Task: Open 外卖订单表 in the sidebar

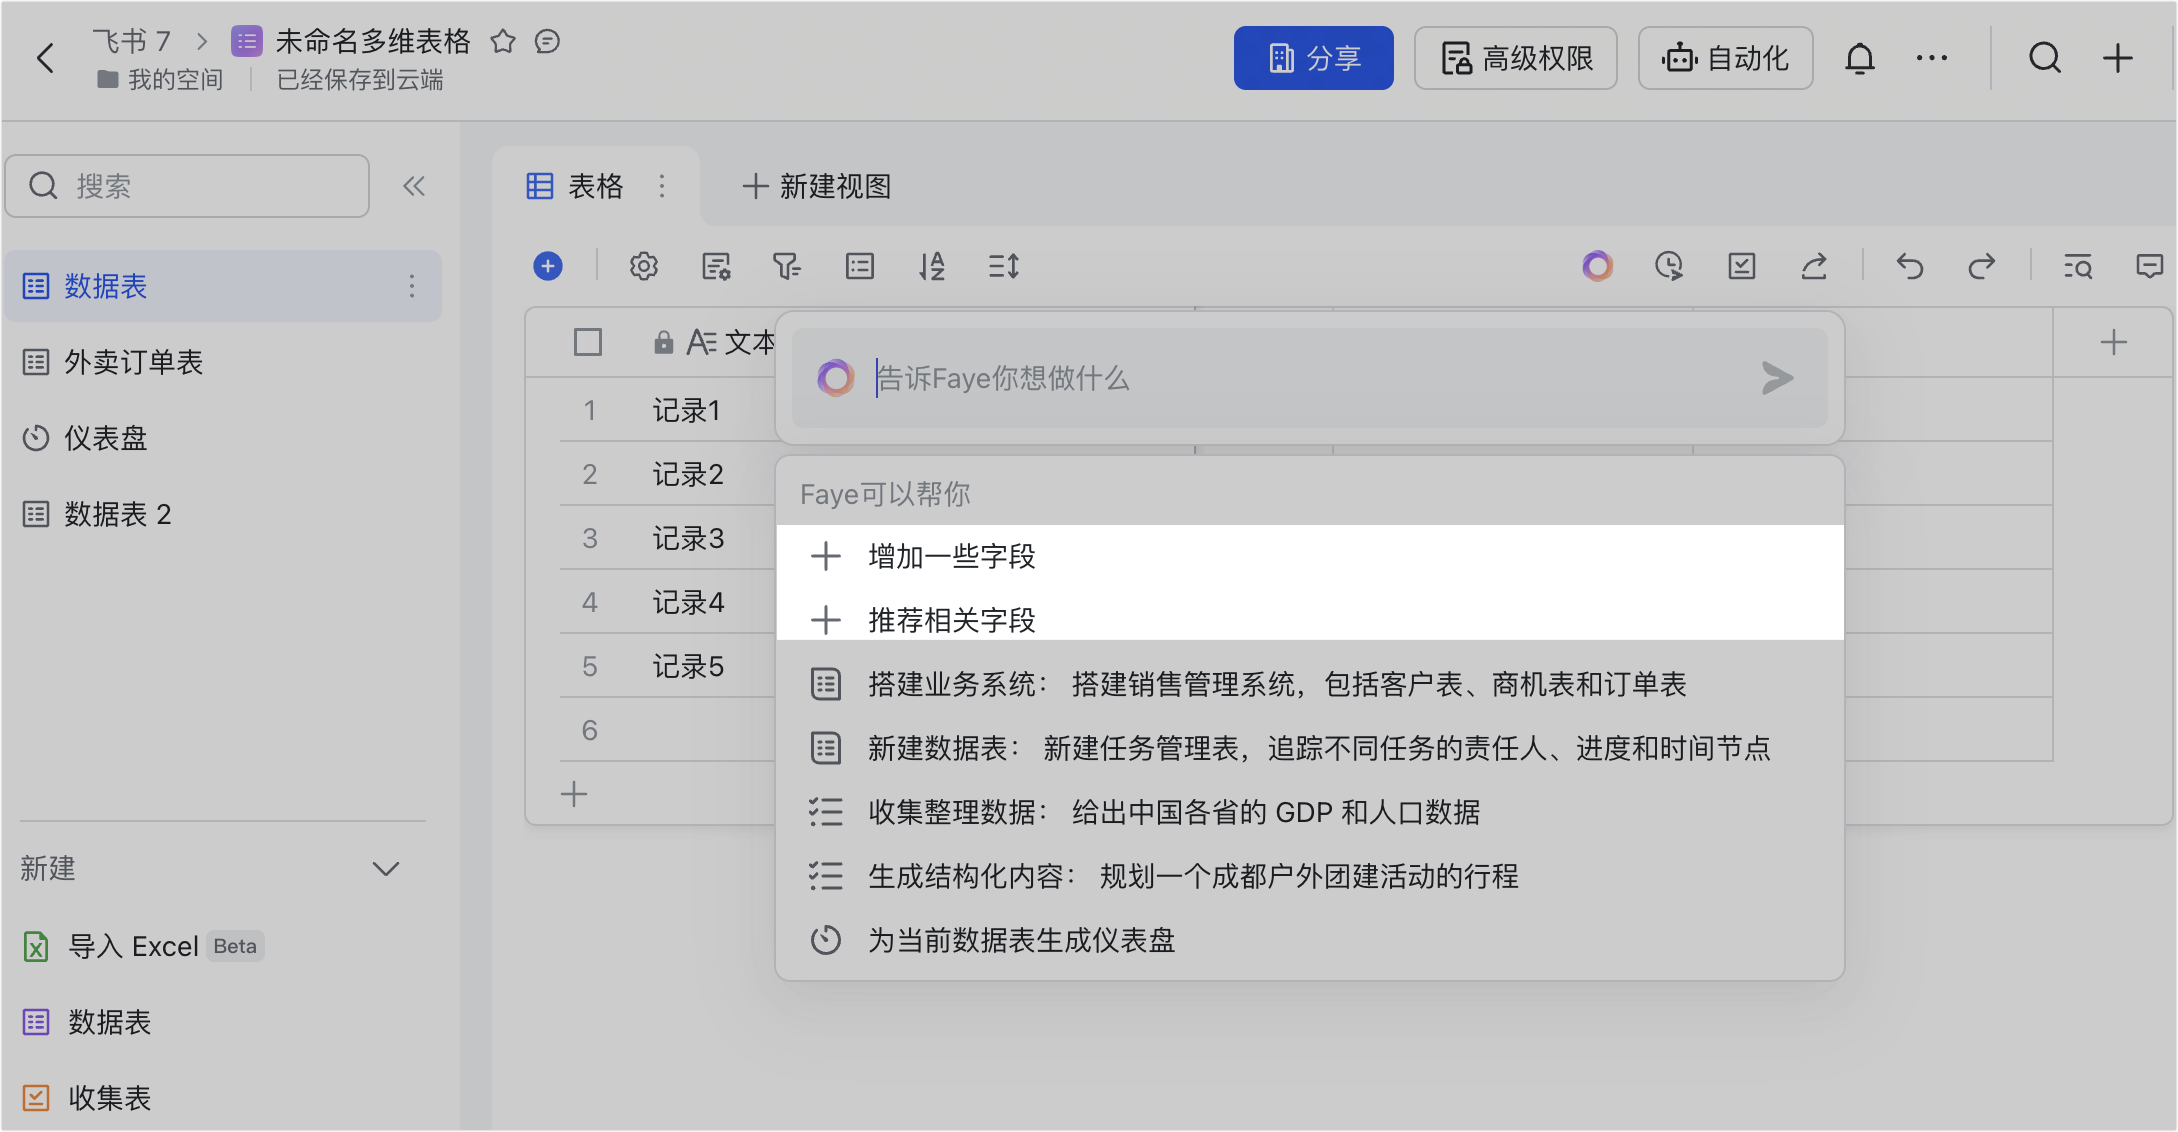Action: pos(222,362)
